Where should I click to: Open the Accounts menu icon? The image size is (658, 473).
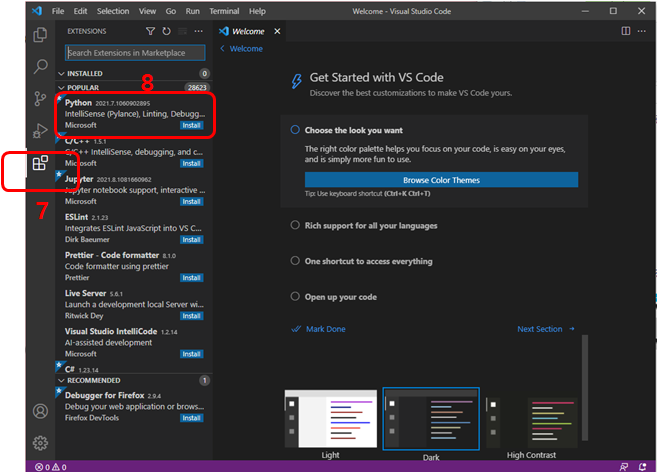(x=40, y=411)
